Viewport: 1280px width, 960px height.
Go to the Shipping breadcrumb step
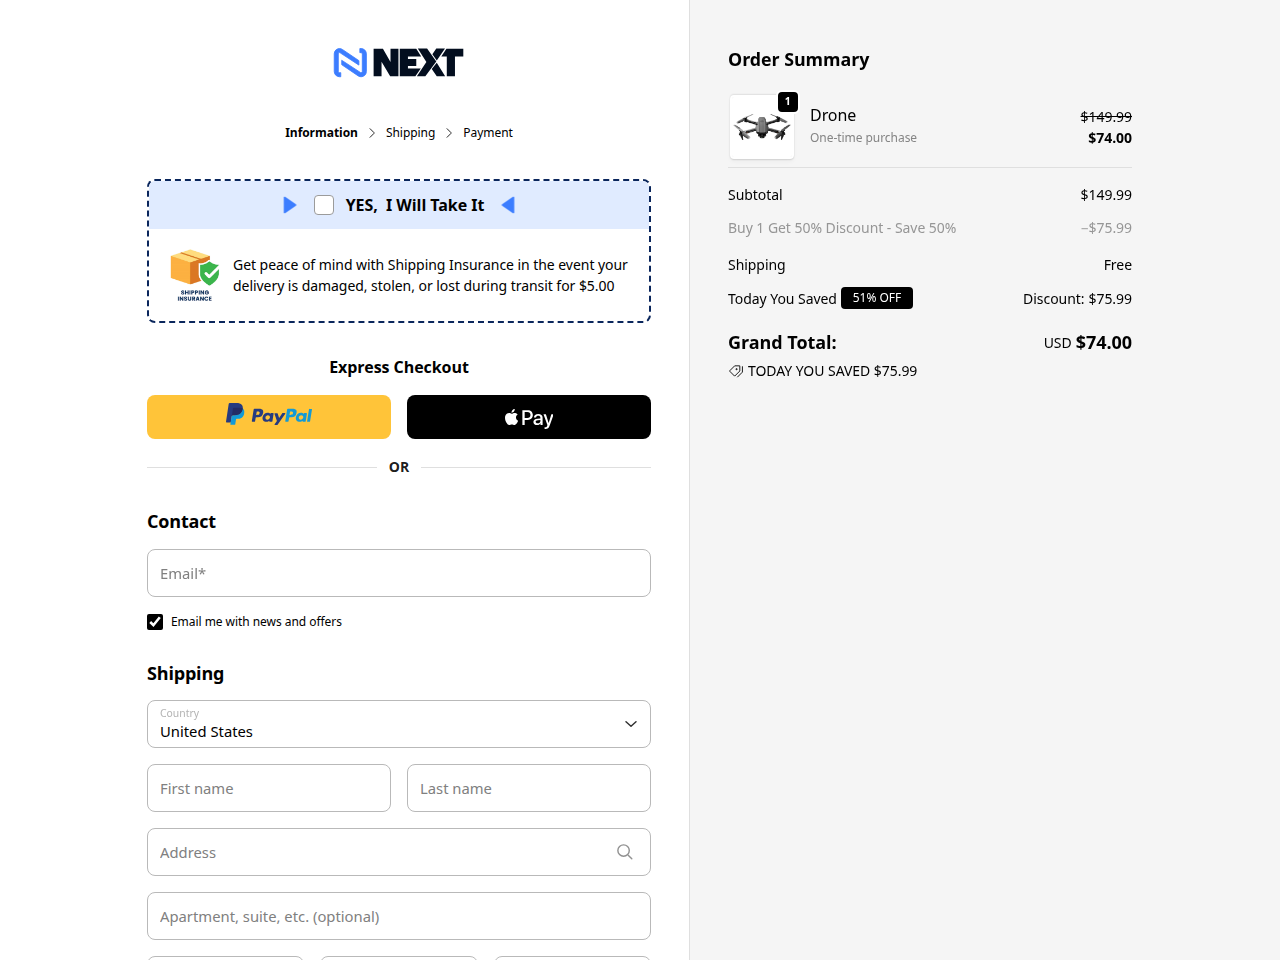[x=410, y=133]
